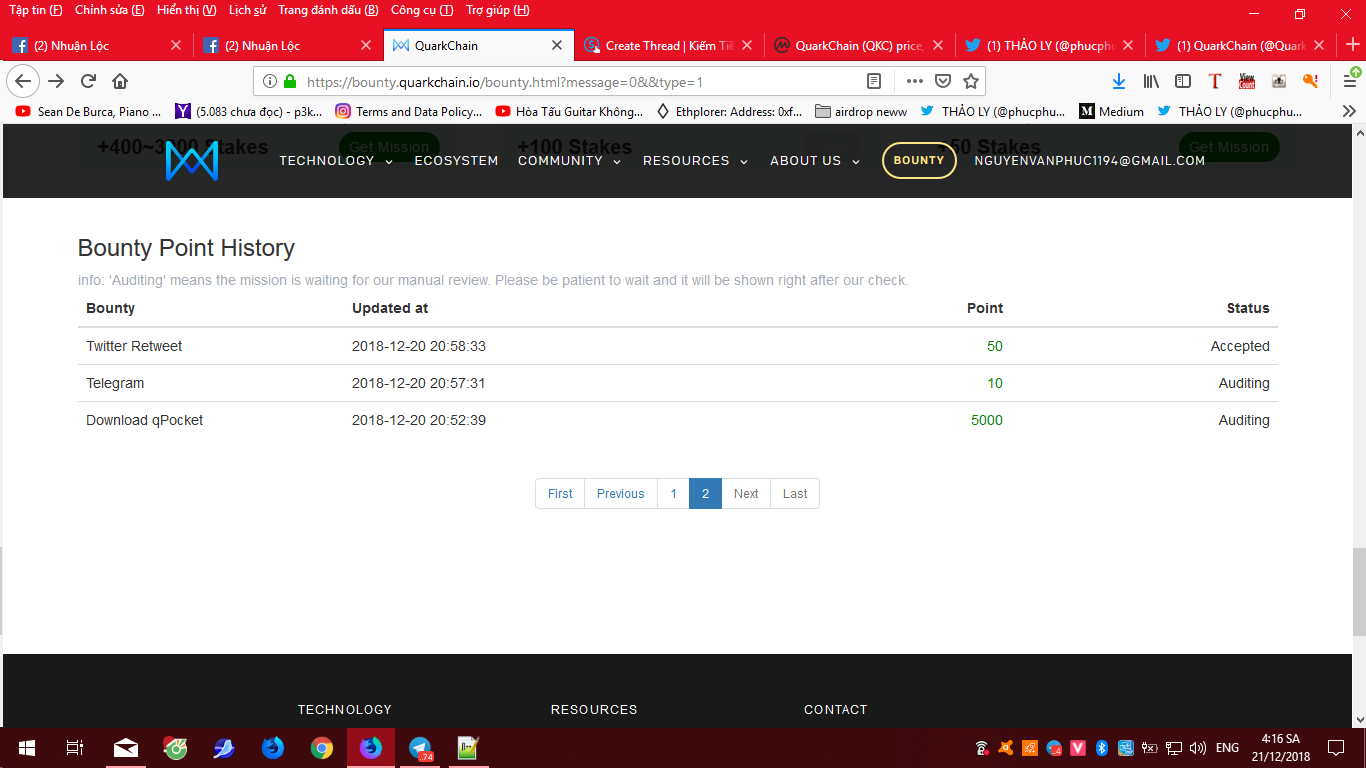
Task: Open Telegram from the taskbar
Action: 420,747
